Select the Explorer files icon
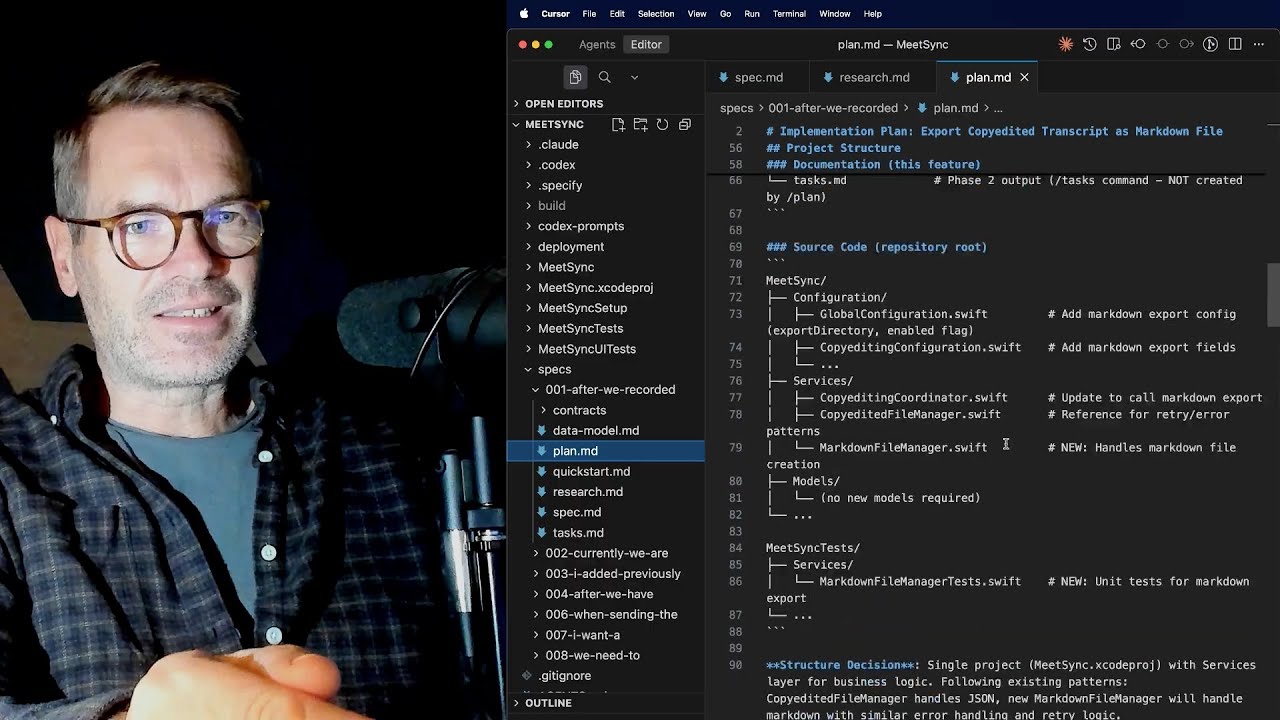 [575, 77]
